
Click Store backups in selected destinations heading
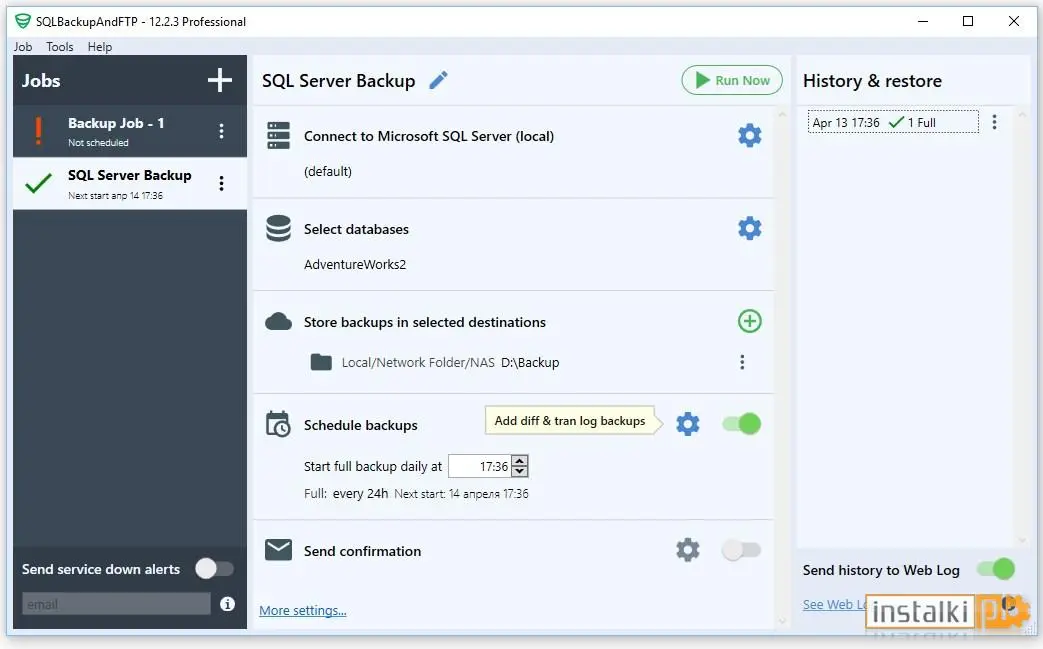coord(425,323)
